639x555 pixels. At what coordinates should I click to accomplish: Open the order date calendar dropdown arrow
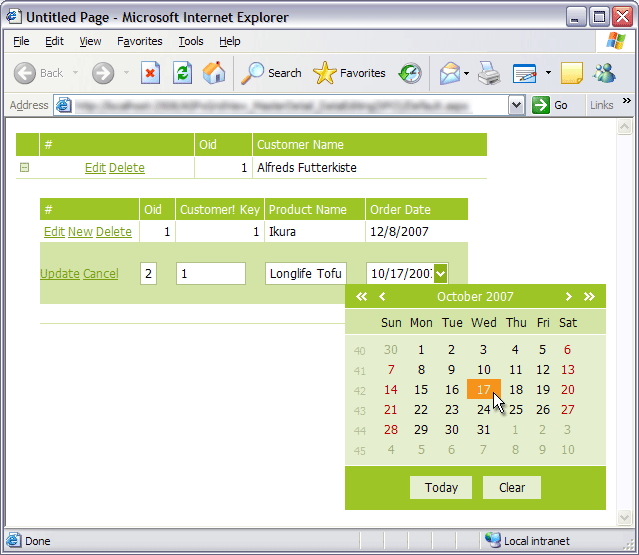click(441, 273)
